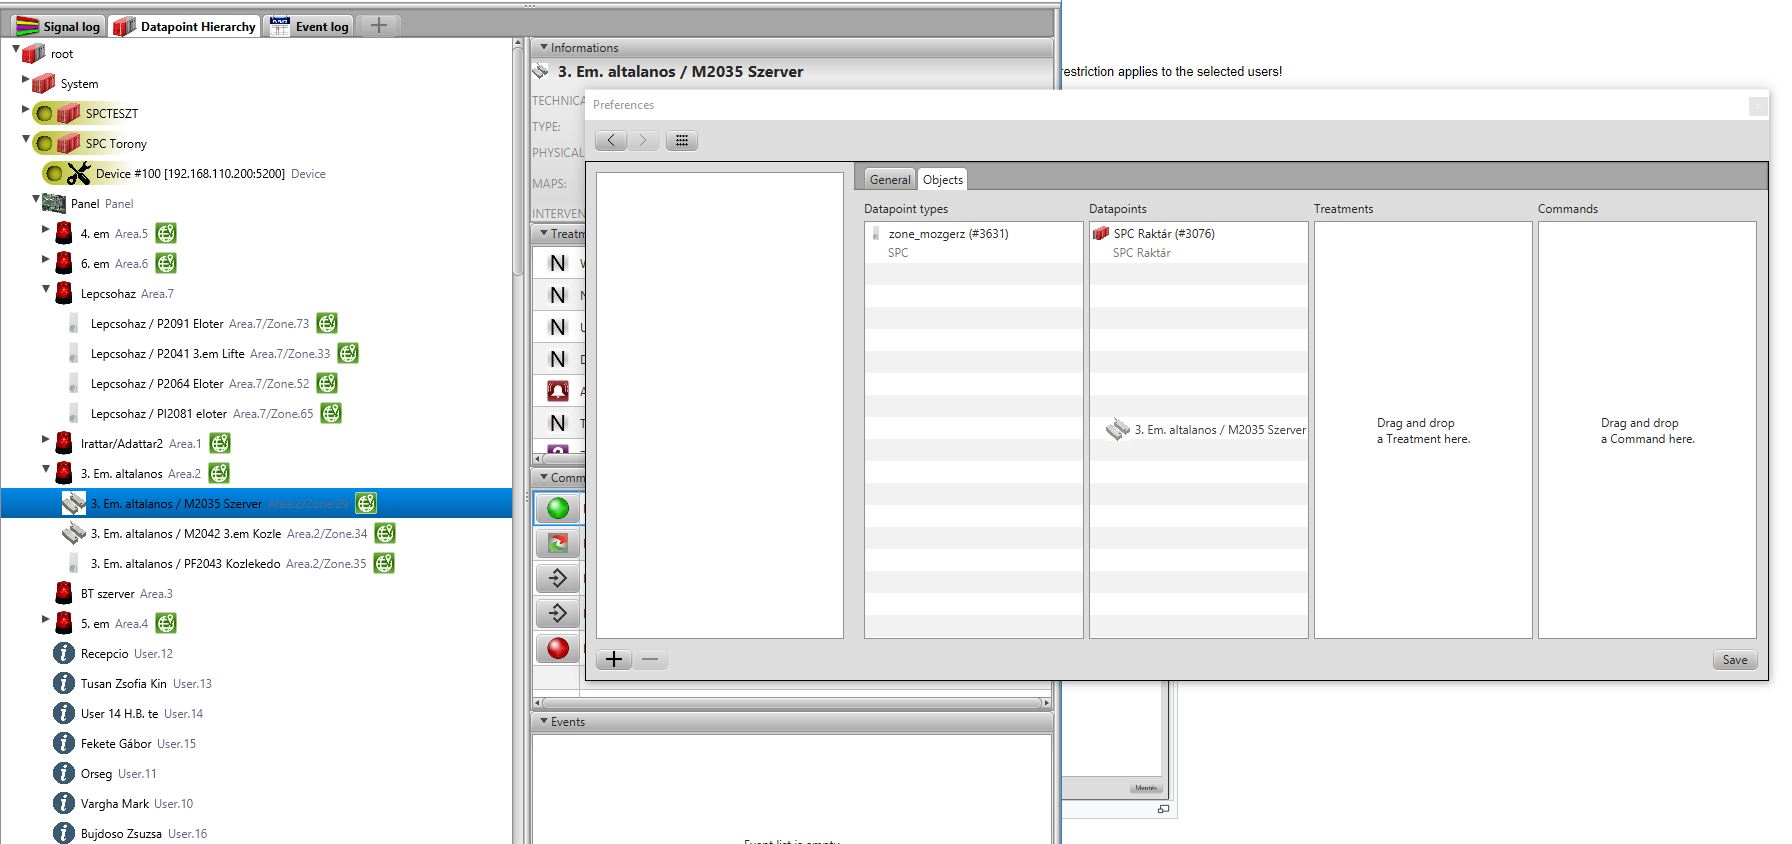1792x844 pixels.
Task: Click the green circle command button
Action: pyautogui.click(x=558, y=508)
